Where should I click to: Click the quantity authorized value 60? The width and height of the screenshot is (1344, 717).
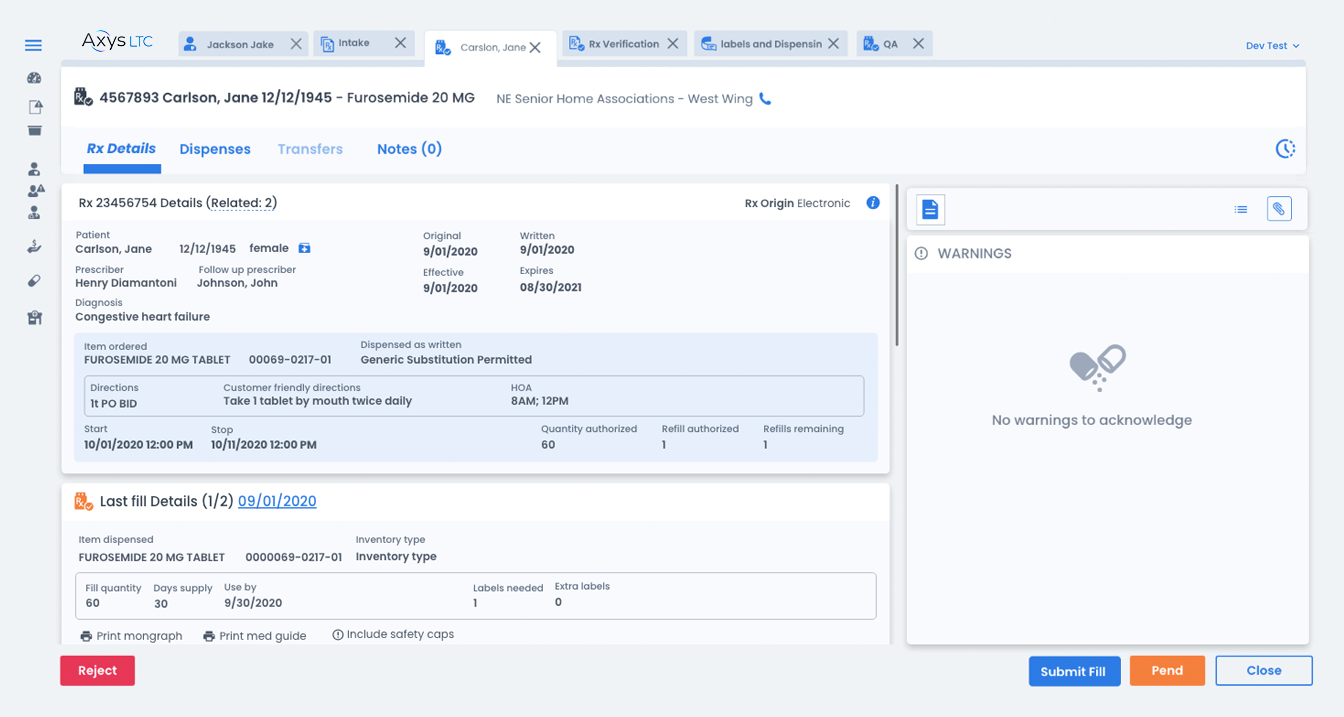click(x=548, y=445)
